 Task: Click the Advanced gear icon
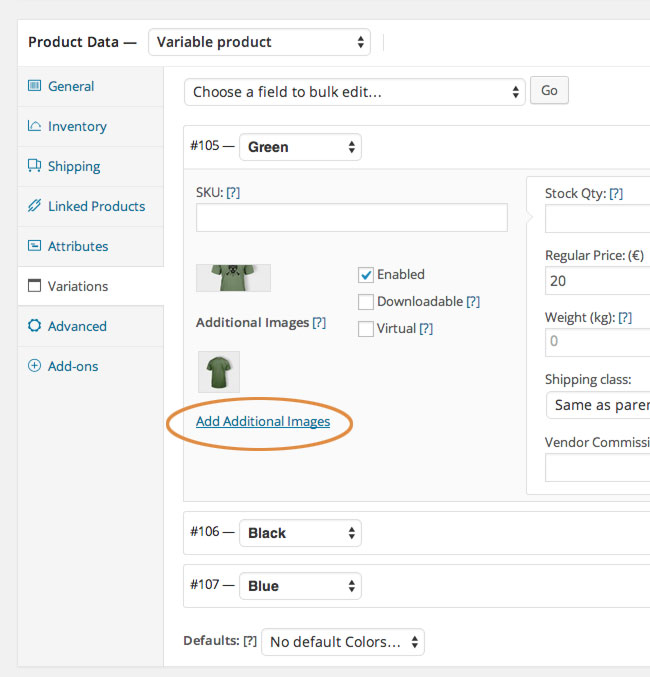(x=35, y=326)
